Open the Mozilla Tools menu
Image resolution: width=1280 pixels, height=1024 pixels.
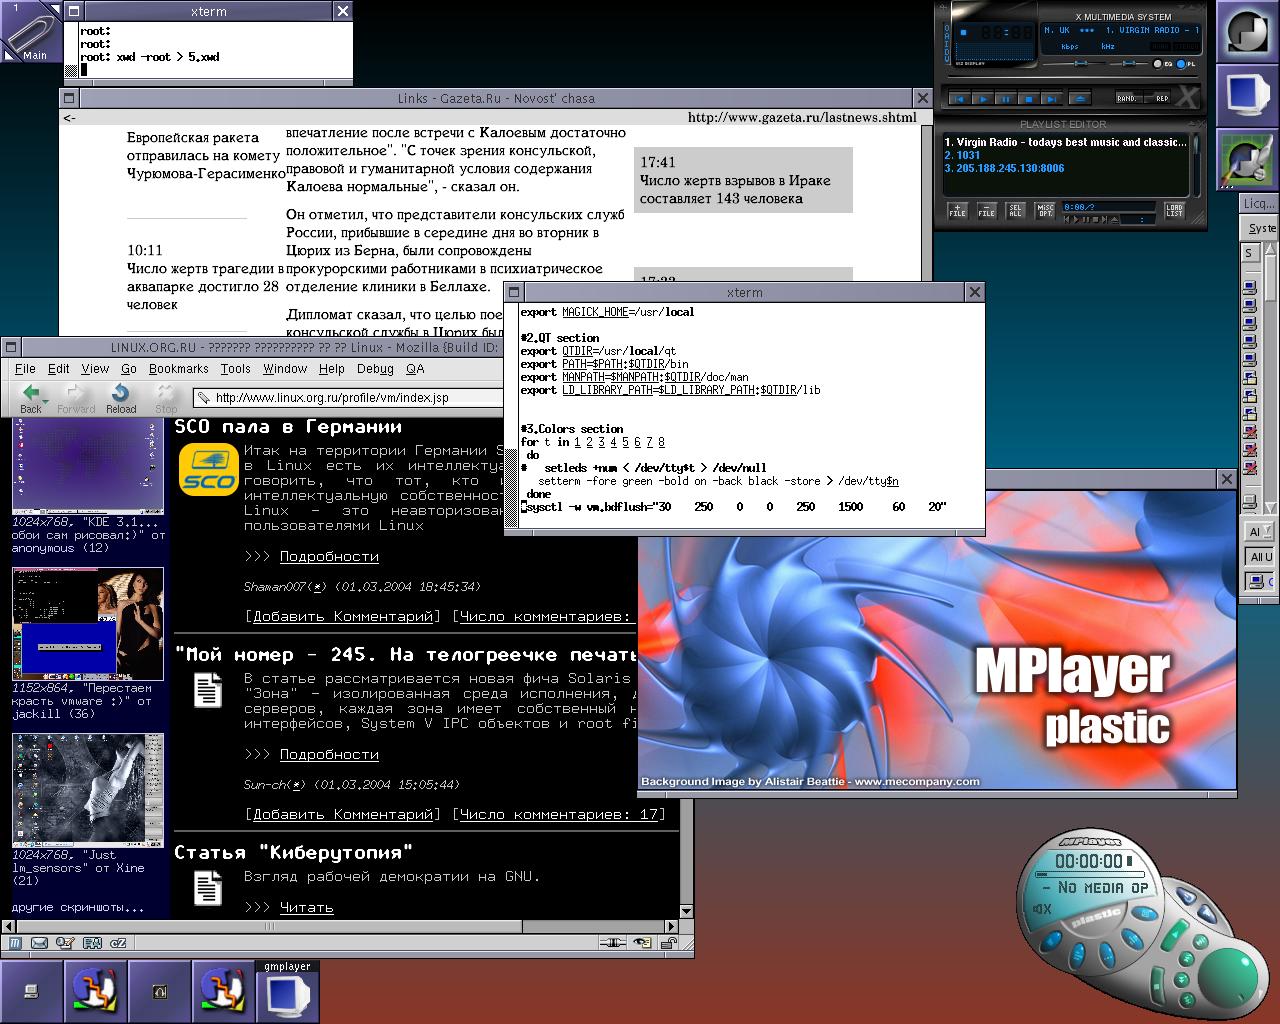[x=236, y=369]
